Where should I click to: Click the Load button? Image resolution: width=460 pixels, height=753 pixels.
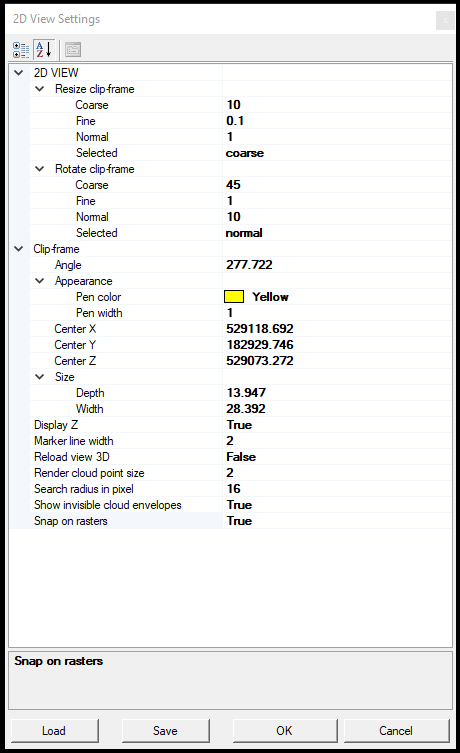(54, 730)
